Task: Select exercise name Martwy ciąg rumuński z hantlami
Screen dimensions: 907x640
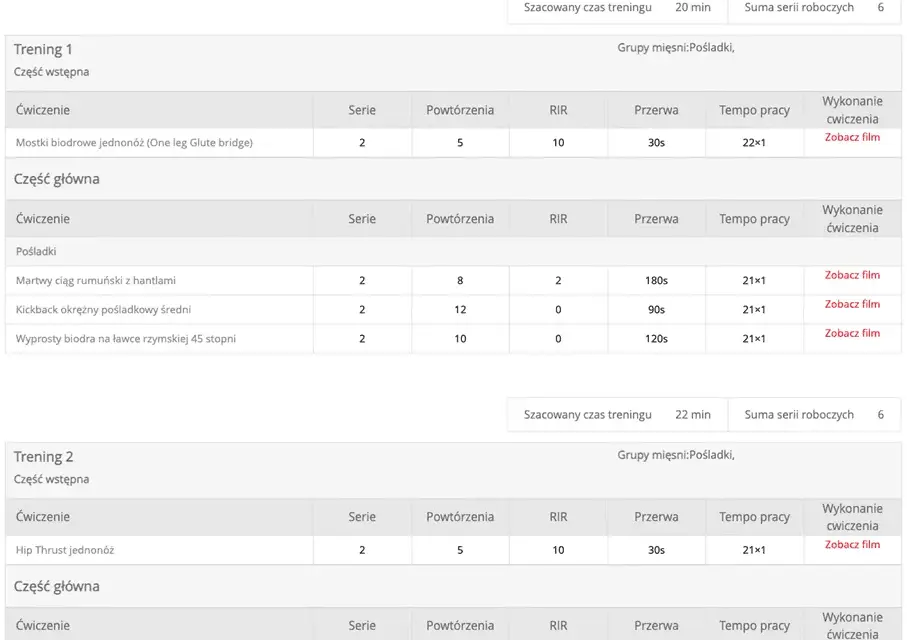Action: 96,280
